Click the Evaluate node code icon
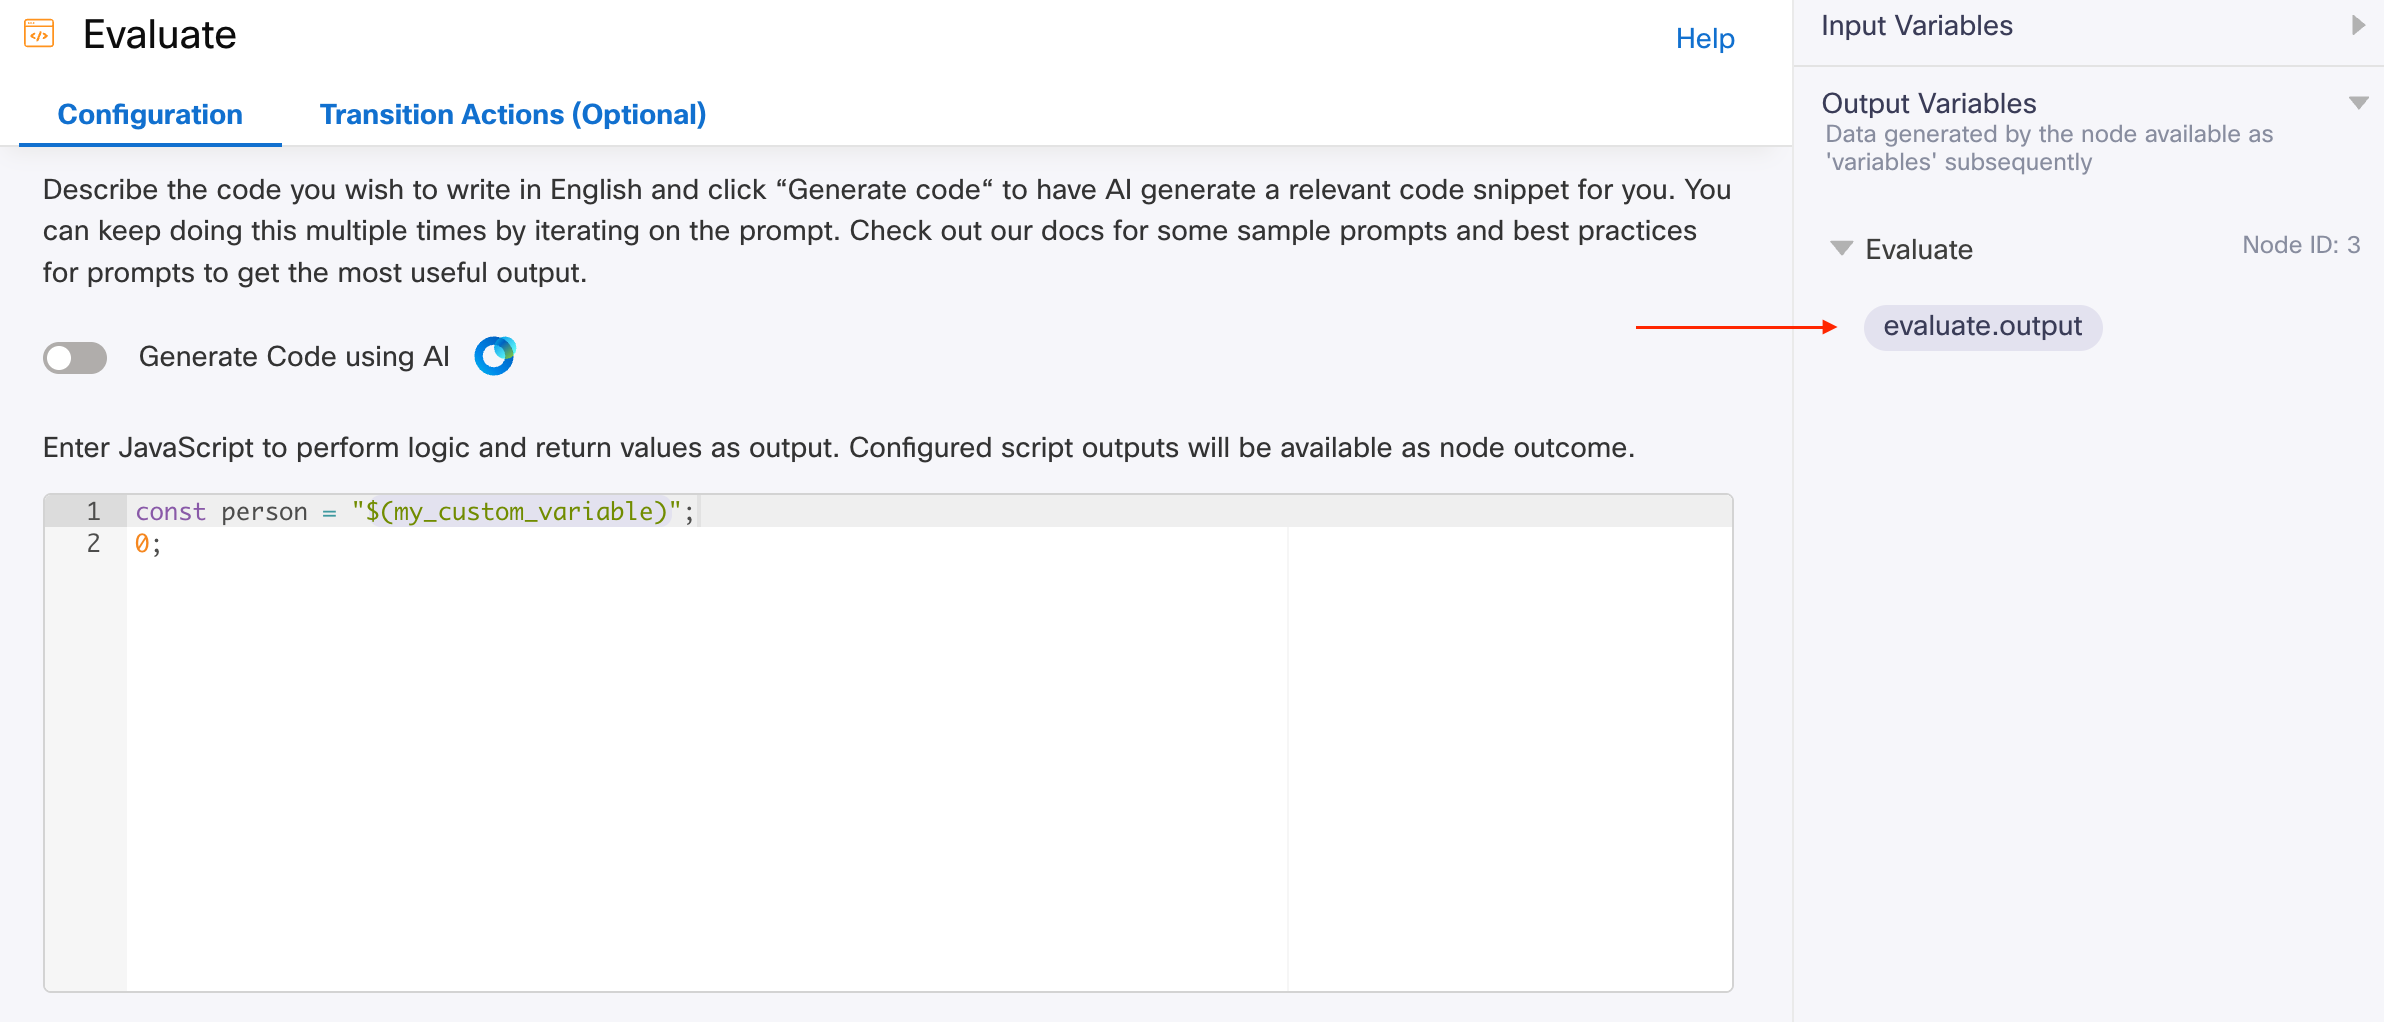Screen dimensions: 2384x1022 39,34
